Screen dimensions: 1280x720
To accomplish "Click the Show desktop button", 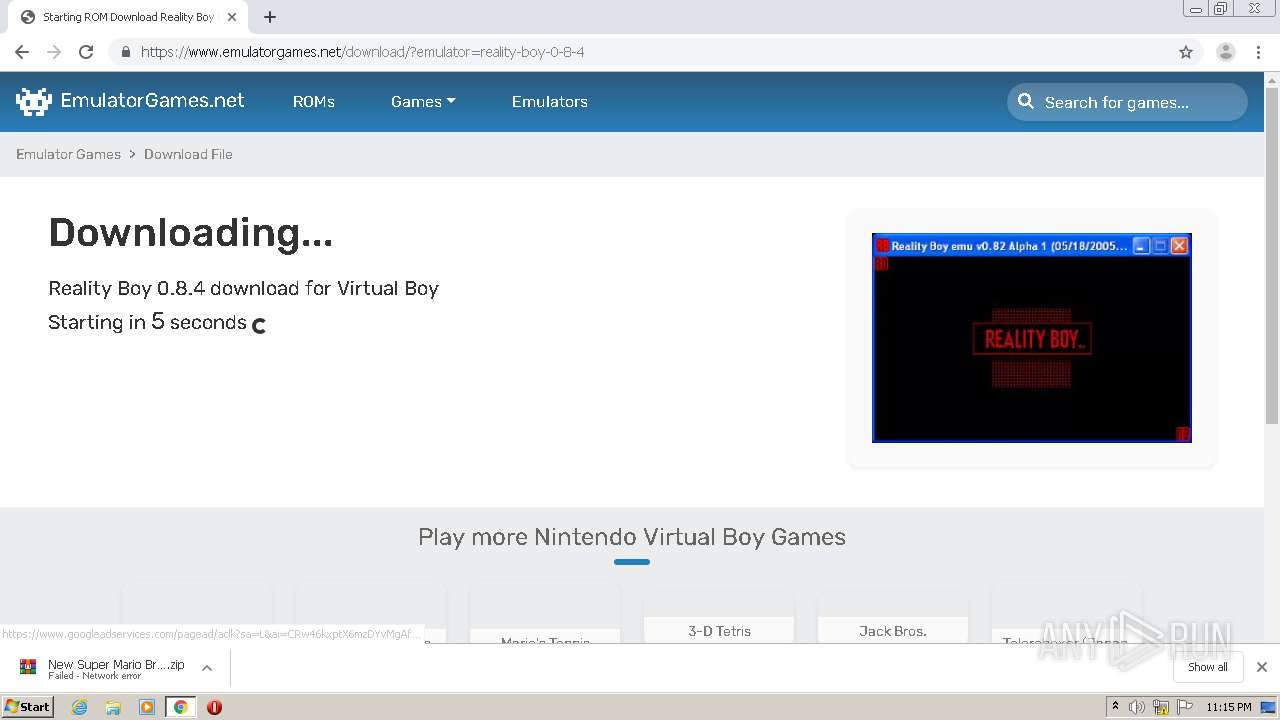I will tap(1270, 707).
